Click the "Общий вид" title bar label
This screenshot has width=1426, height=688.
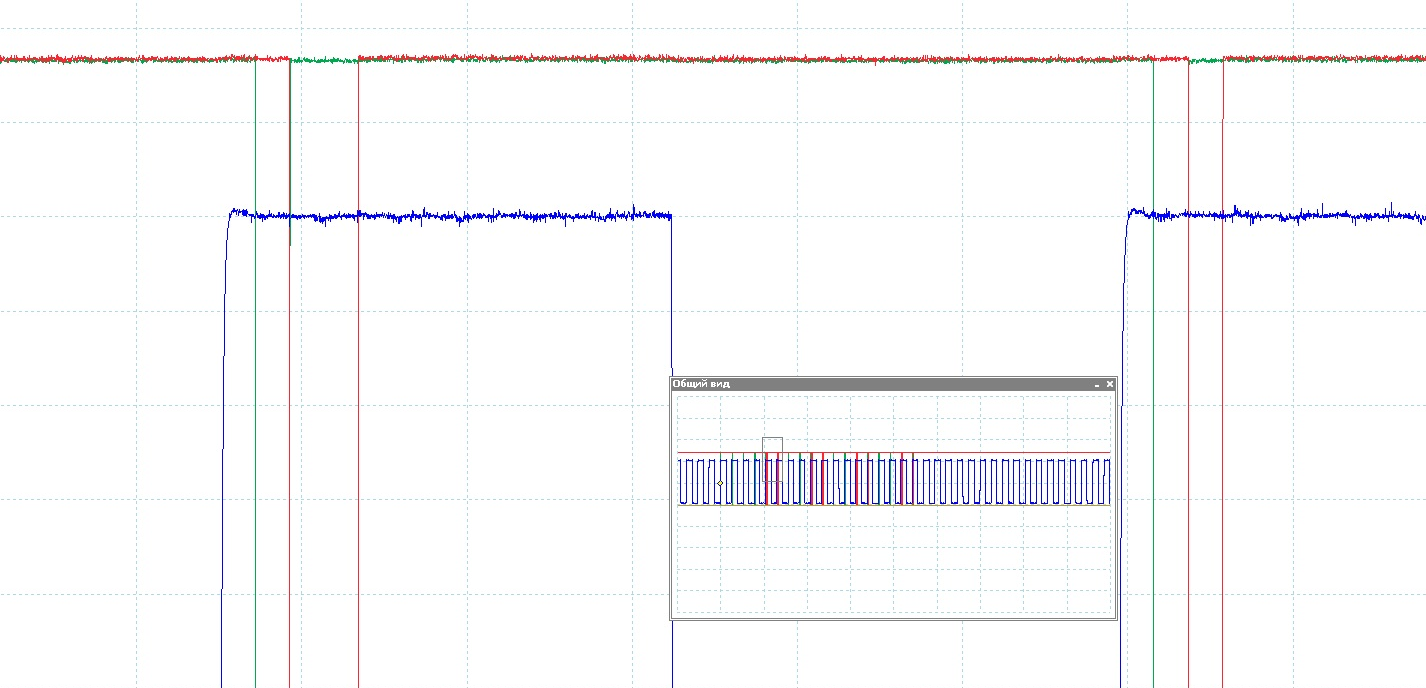[x=701, y=384]
